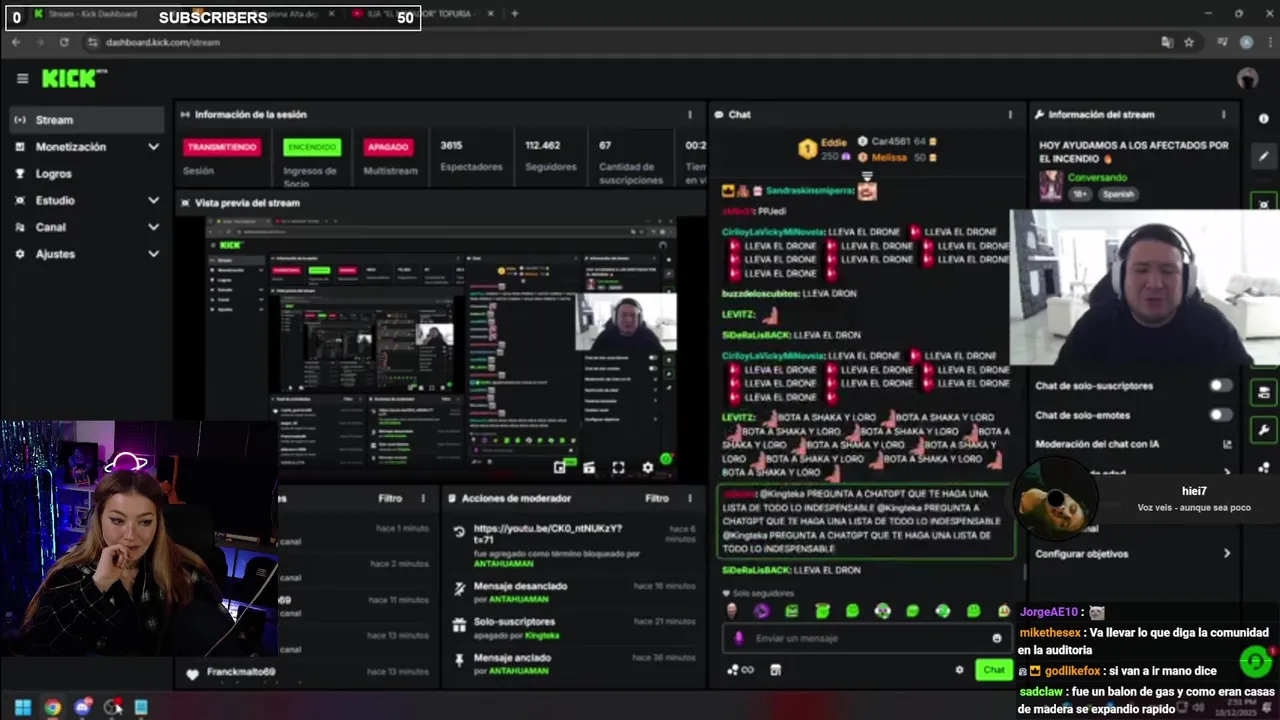Screen dimensions: 1280x720
Task: Select Stream in the left sidebar
Action: (x=86, y=120)
